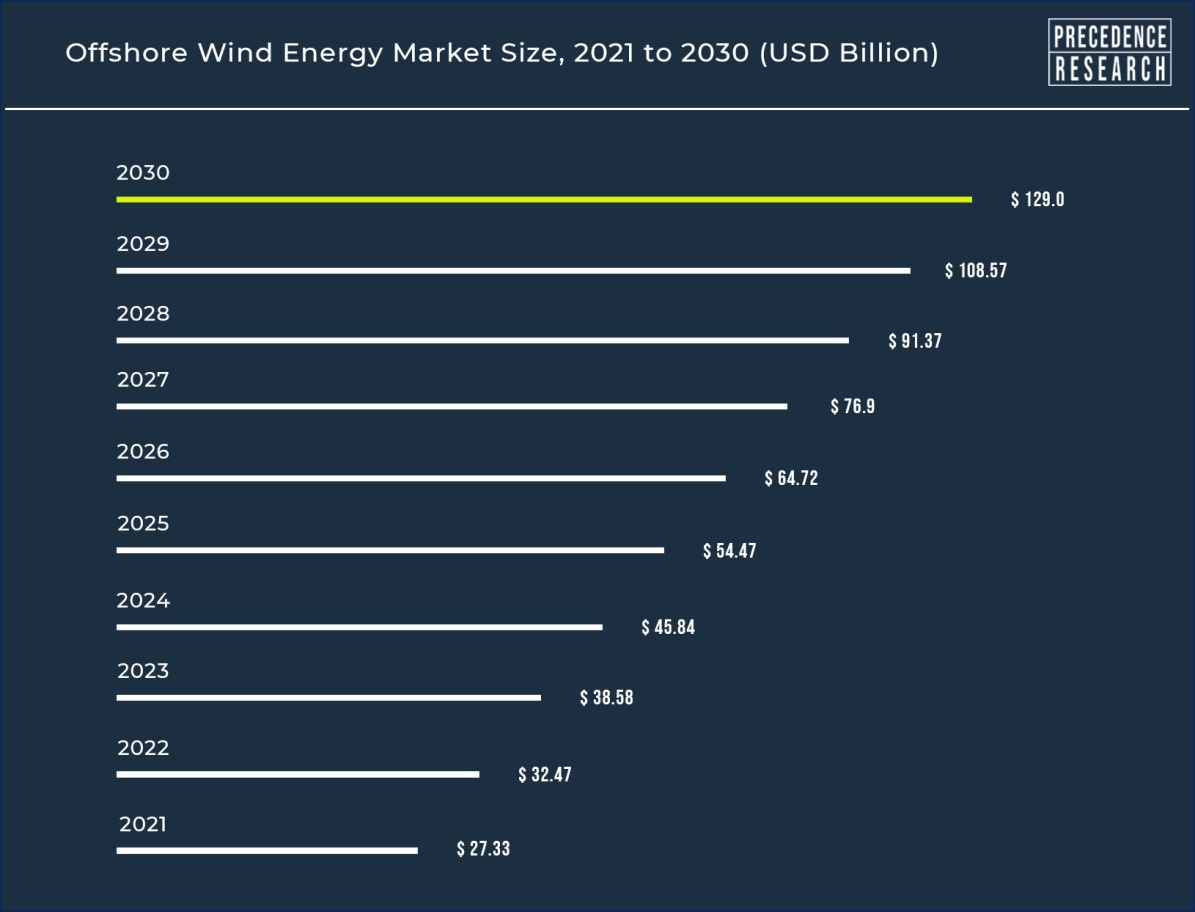Image resolution: width=1195 pixels, height=912 pixels.
Task: Select the 2025 year label
Action: [x=143, y=524]
